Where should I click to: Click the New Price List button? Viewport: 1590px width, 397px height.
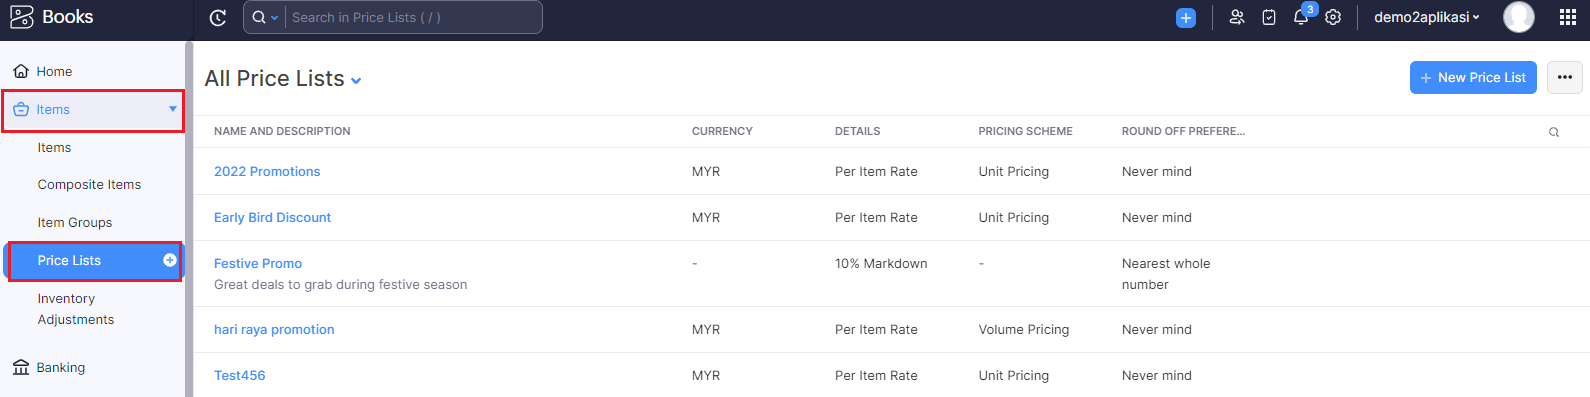(1473, 77)
